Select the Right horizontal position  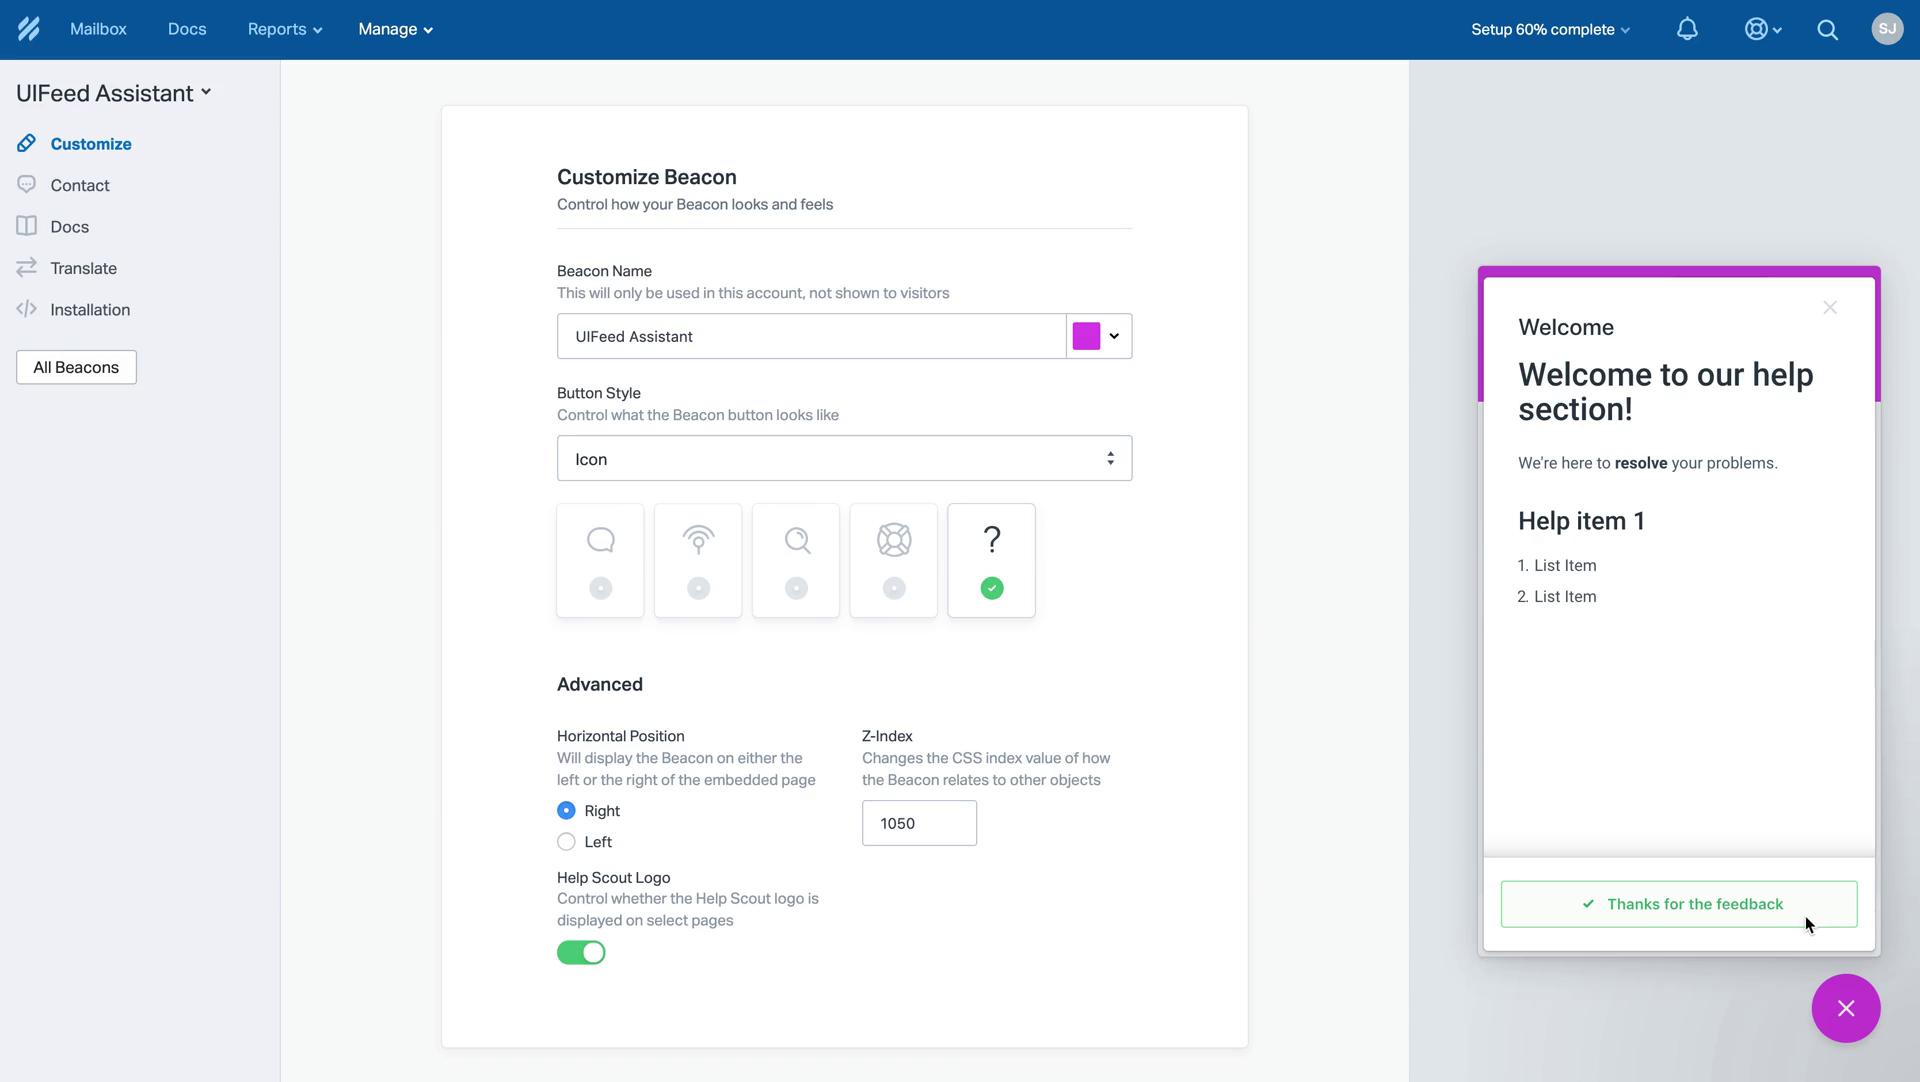(566, 811)
